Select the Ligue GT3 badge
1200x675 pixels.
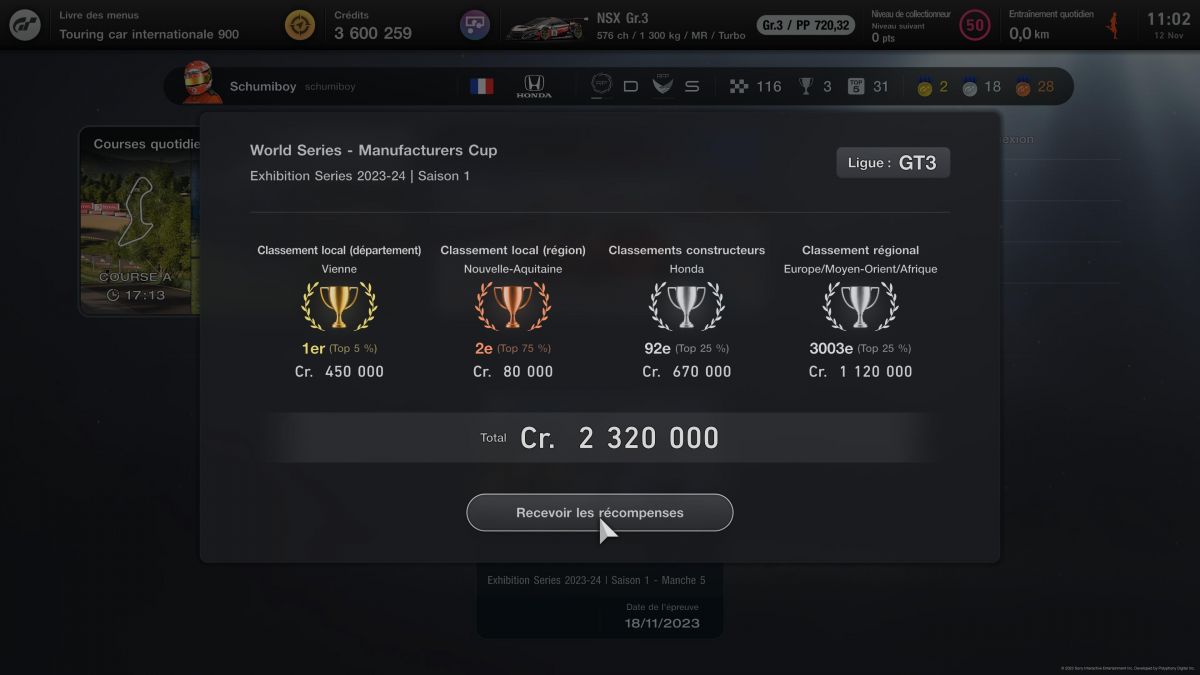(x=893, y=162)
